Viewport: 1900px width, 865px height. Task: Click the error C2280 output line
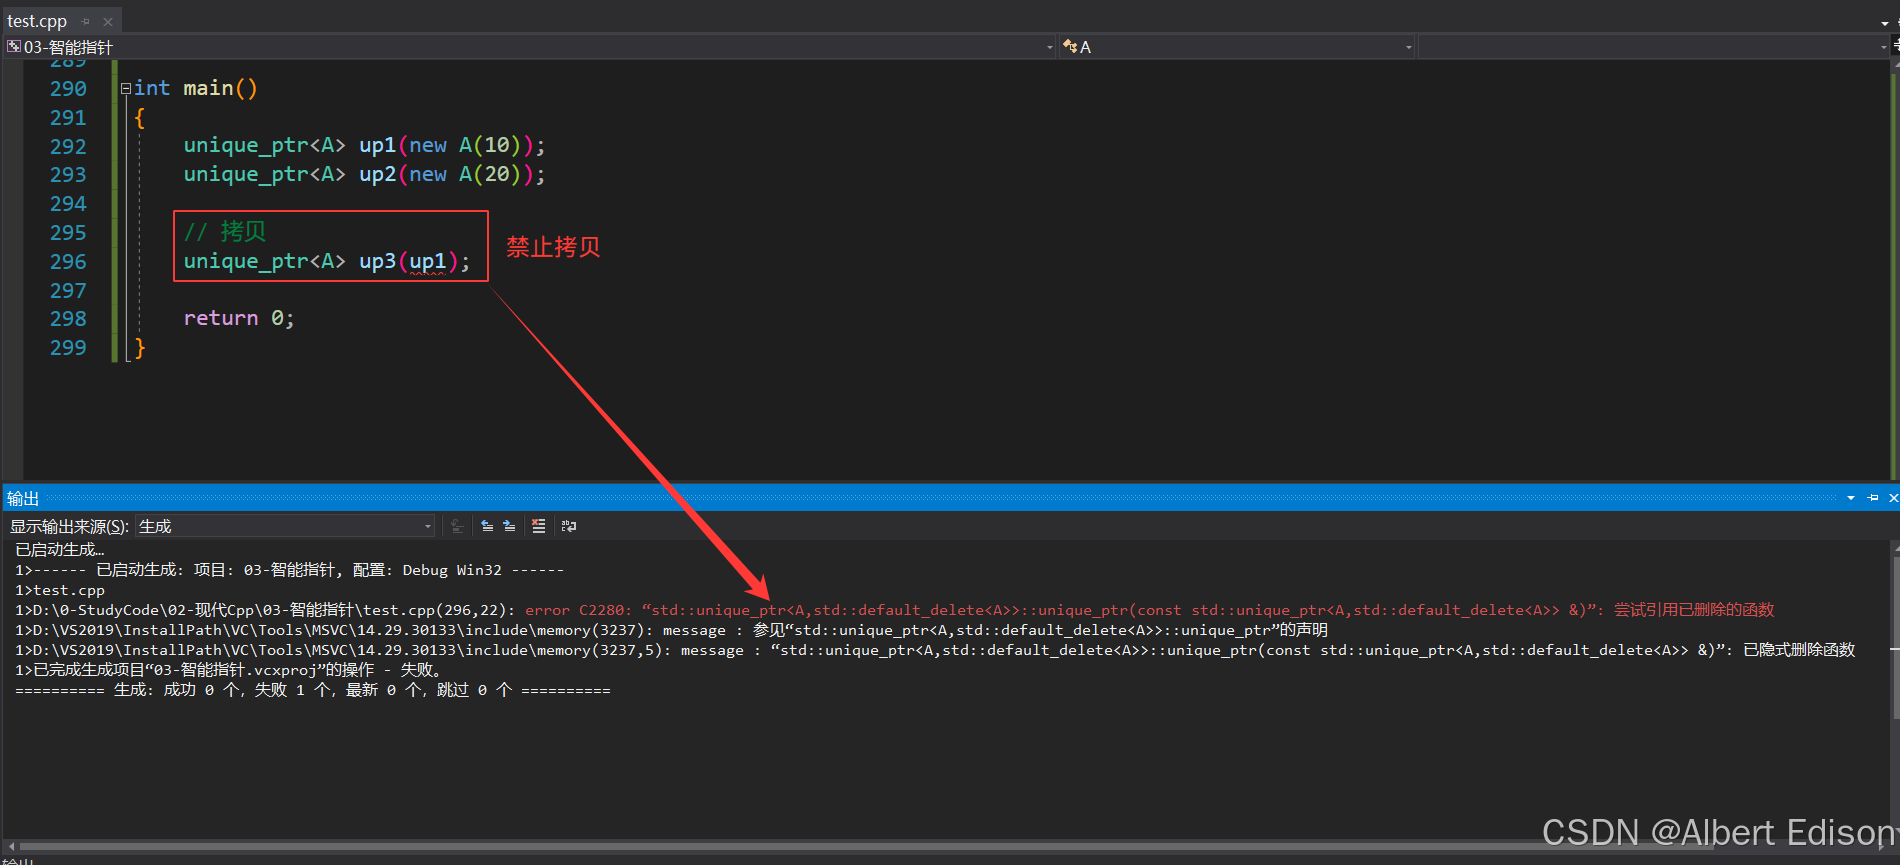coord(895,610)
